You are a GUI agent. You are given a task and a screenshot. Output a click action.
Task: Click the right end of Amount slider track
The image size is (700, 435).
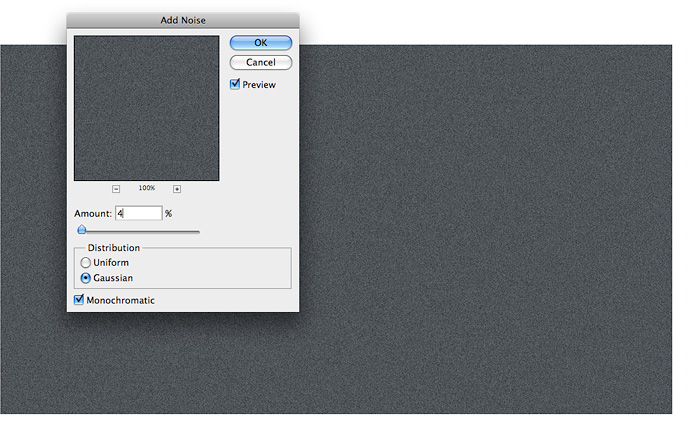tap(198, 231)
